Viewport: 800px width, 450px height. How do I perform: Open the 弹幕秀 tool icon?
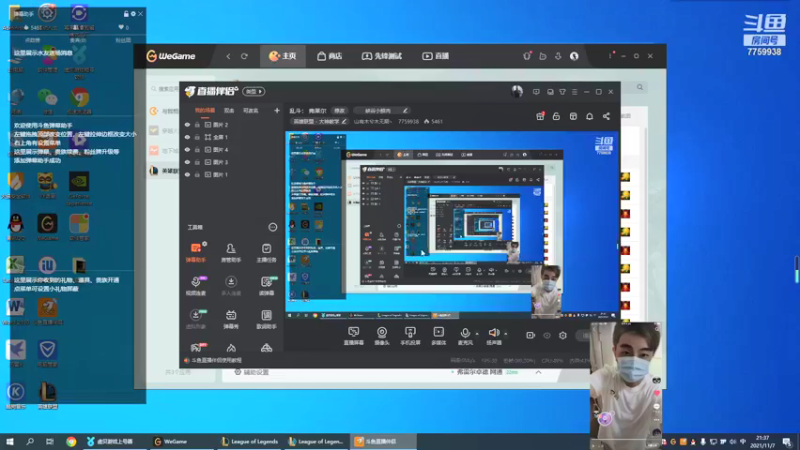tap(231, 319)
